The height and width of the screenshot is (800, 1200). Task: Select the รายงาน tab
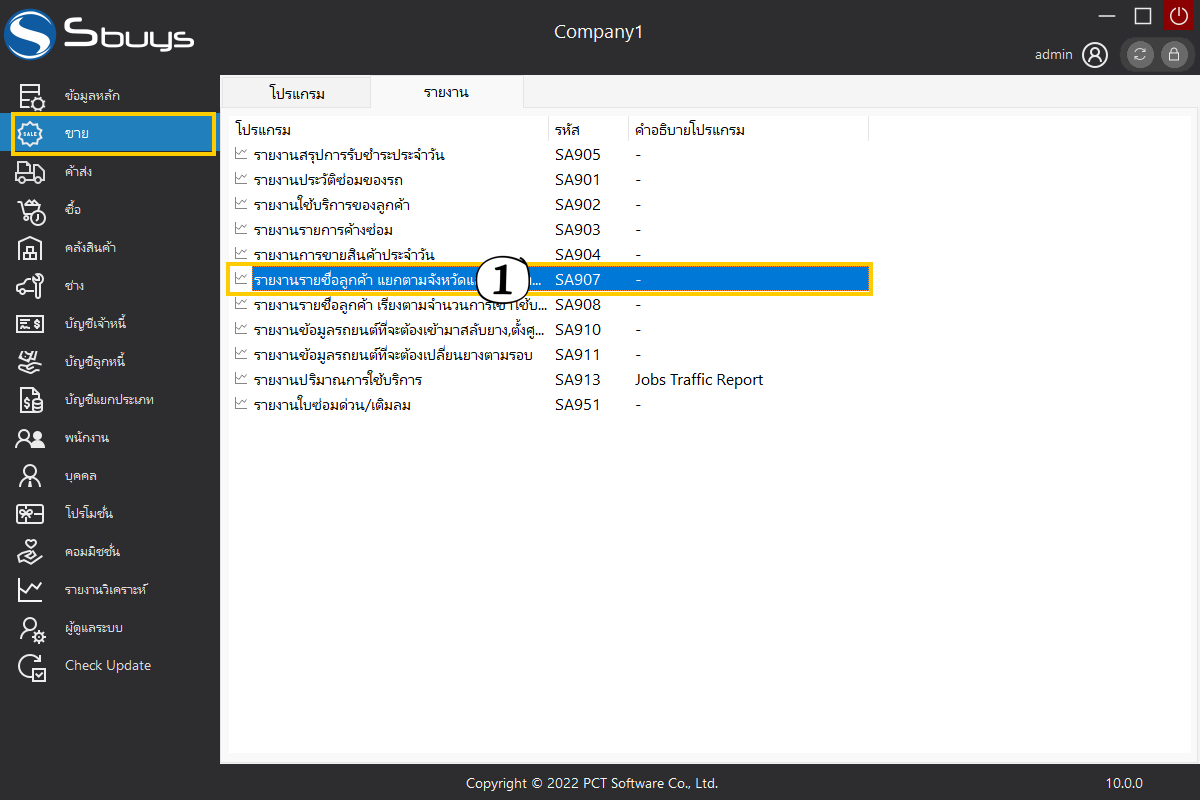point(446,93)
